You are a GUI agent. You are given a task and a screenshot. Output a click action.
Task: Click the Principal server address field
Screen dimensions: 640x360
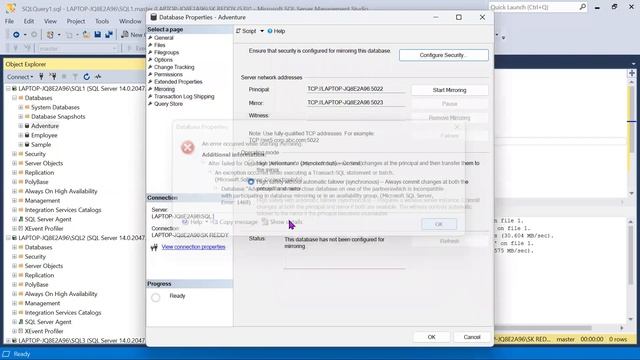[x=356, y=89]
